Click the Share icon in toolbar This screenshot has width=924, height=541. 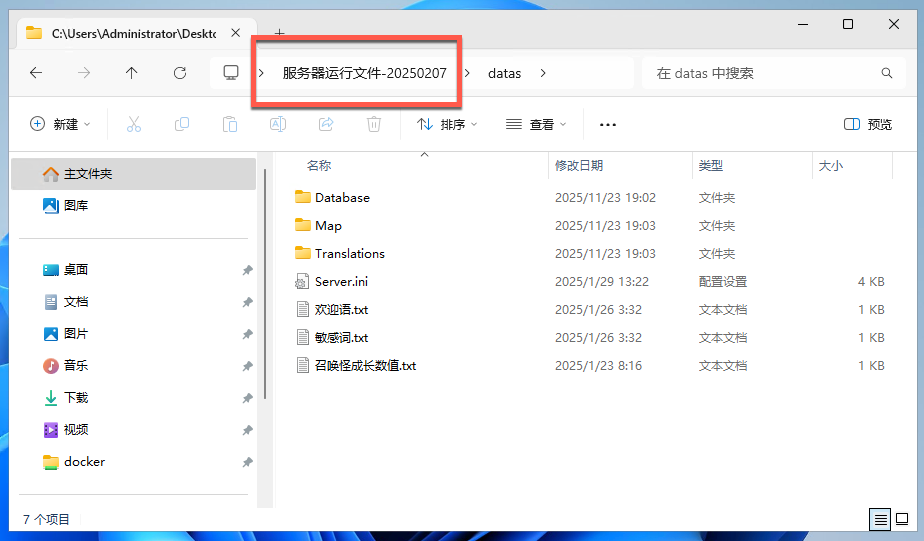tap(326, 124)
